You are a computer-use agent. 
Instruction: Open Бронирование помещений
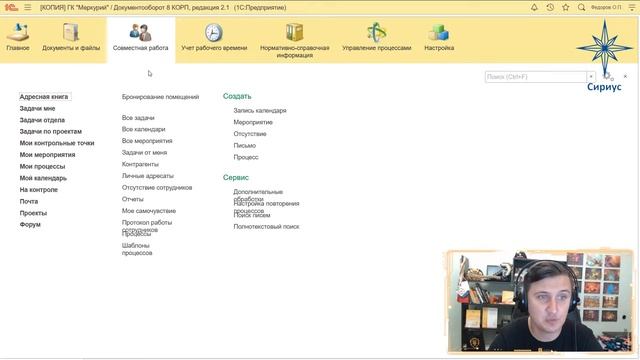click(x=160, y=97)
